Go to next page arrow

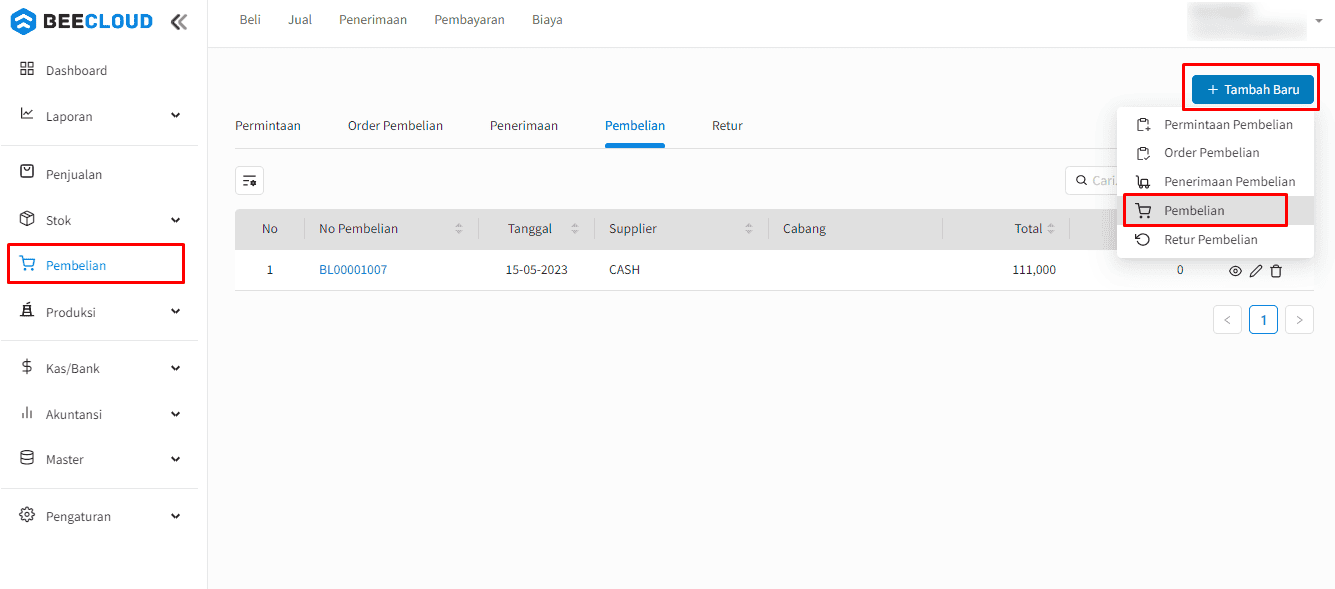(1299, 320)
